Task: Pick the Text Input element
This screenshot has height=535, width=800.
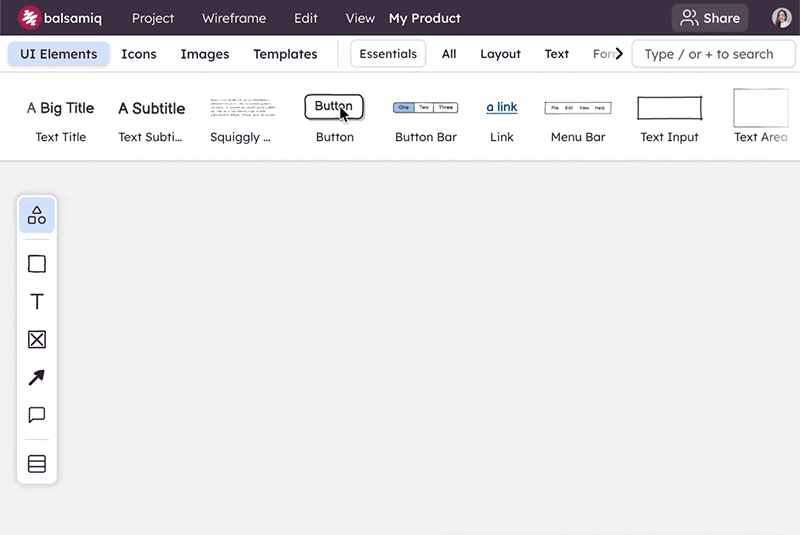Action: 669,118
